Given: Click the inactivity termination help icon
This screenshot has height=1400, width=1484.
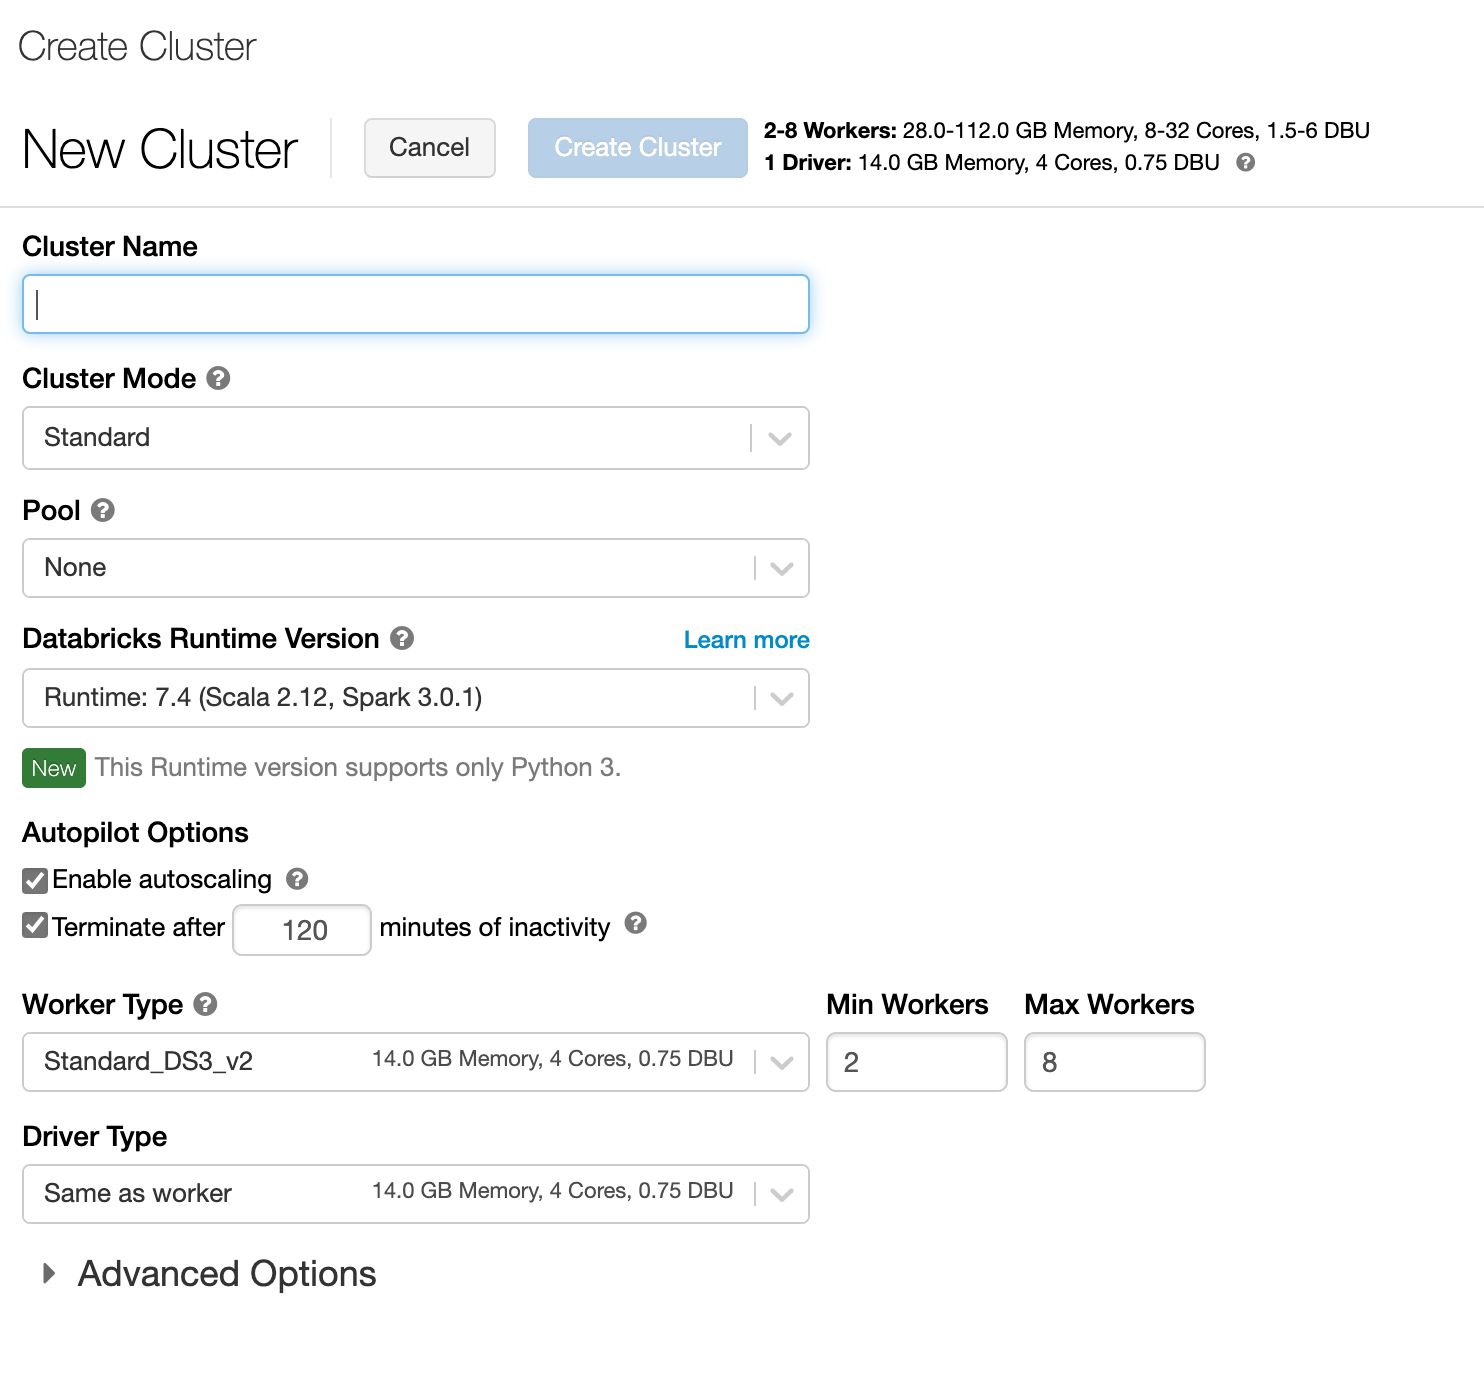Looking at the screenshot, I should pyautogui.click(x=636, y=923).
